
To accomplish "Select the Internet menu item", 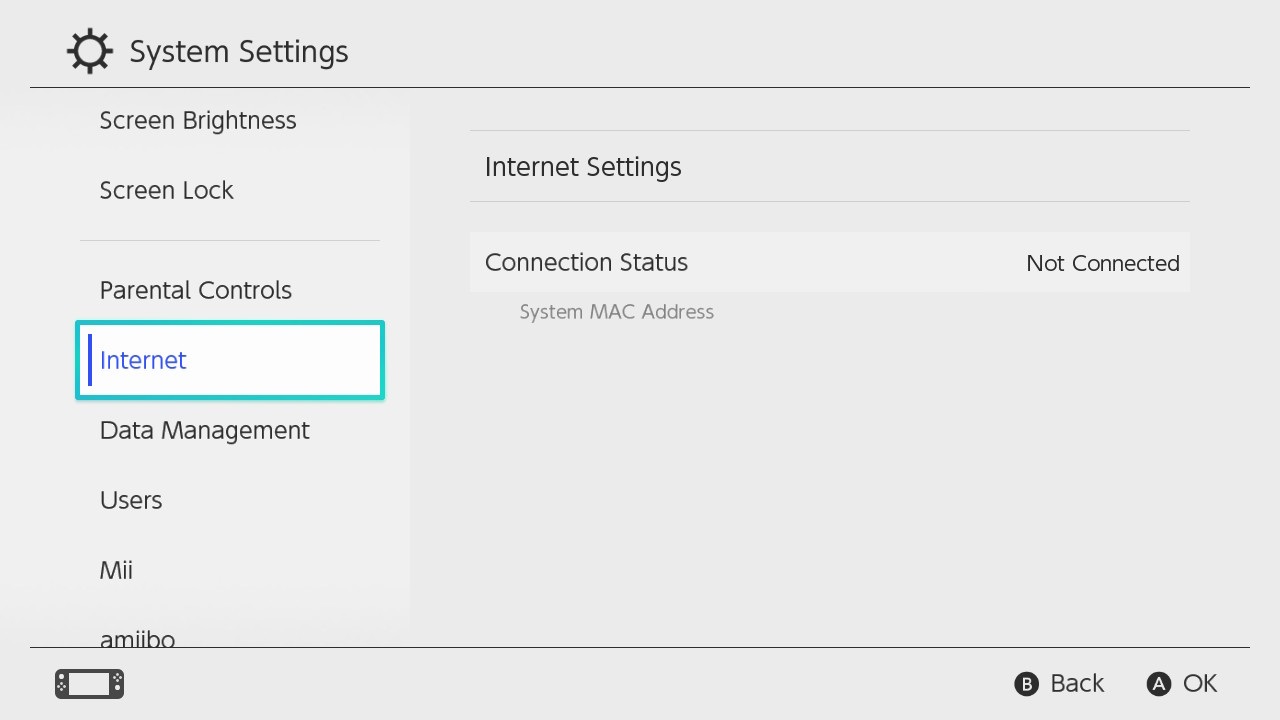I will point(143,361).
